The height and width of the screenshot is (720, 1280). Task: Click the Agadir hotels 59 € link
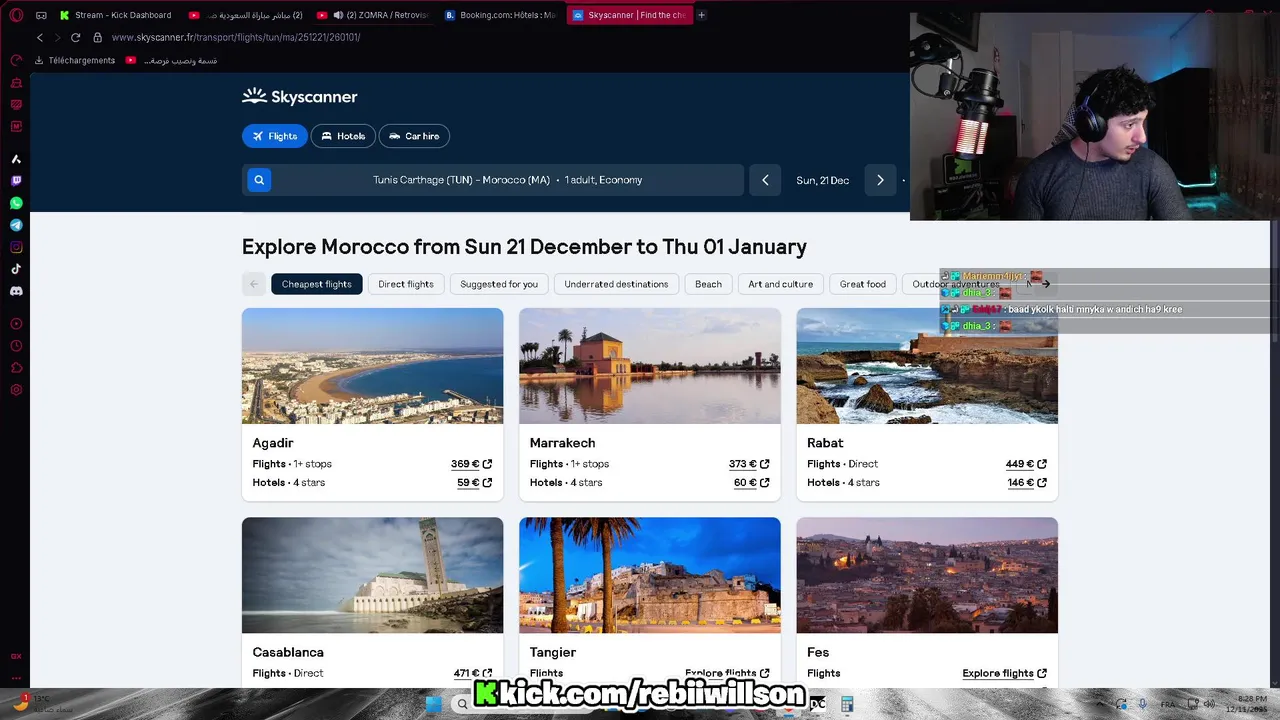[x=475, y=483]
